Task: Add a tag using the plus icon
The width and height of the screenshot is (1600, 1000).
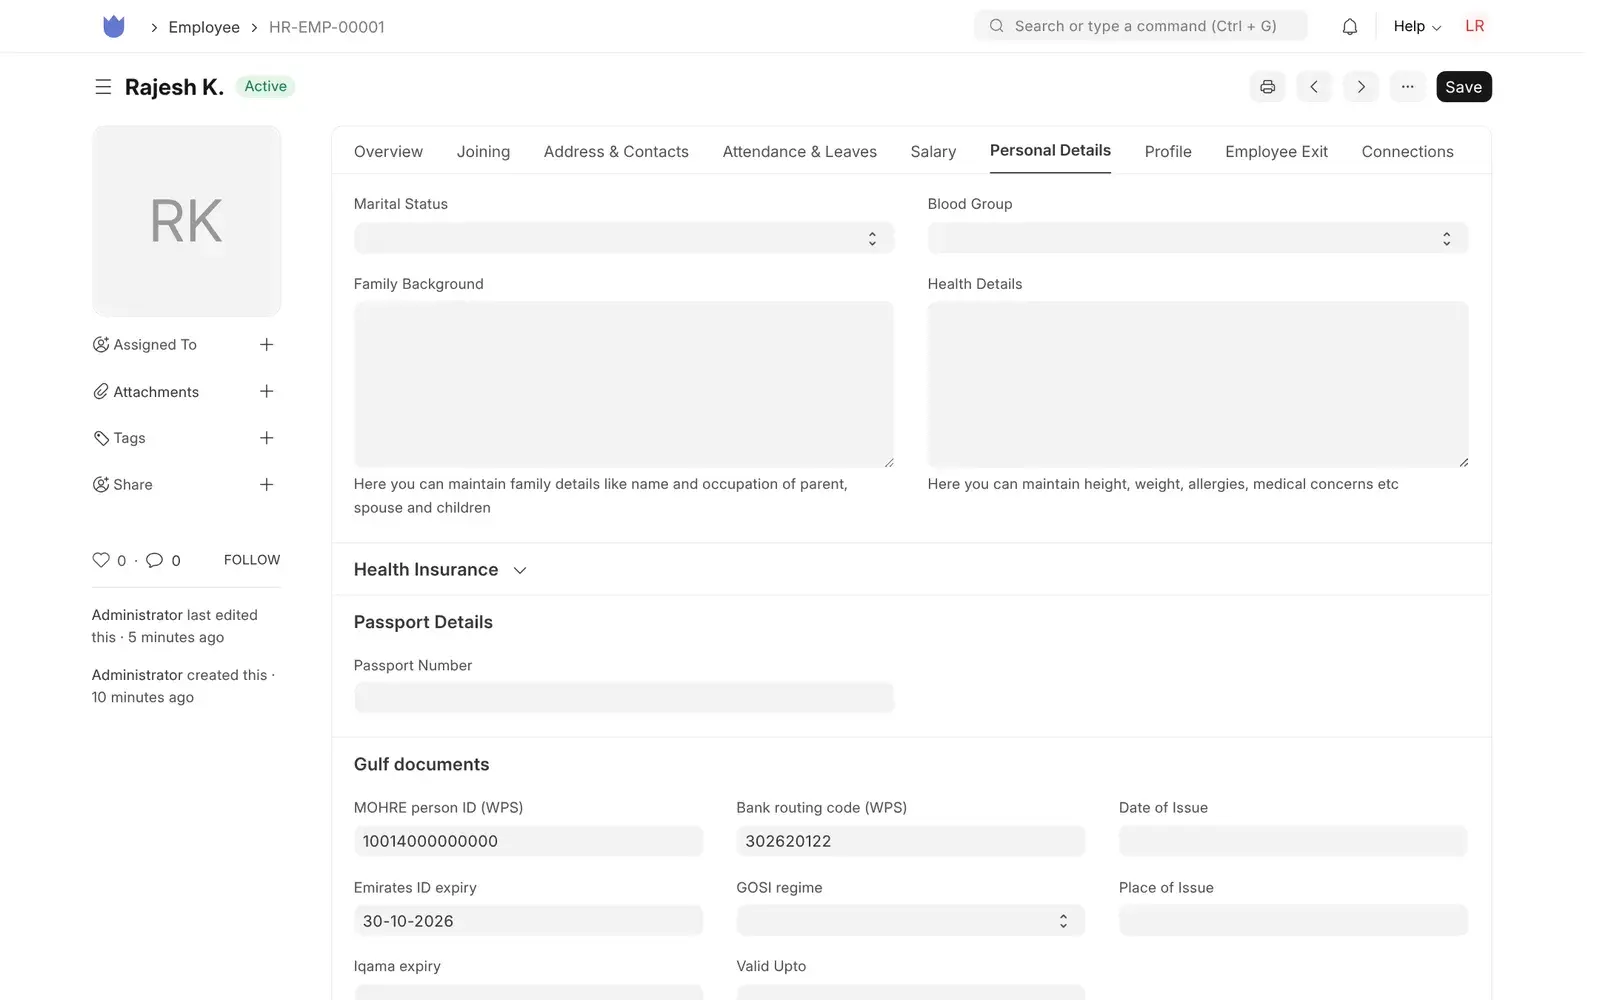Action: [x=266, y=438]
